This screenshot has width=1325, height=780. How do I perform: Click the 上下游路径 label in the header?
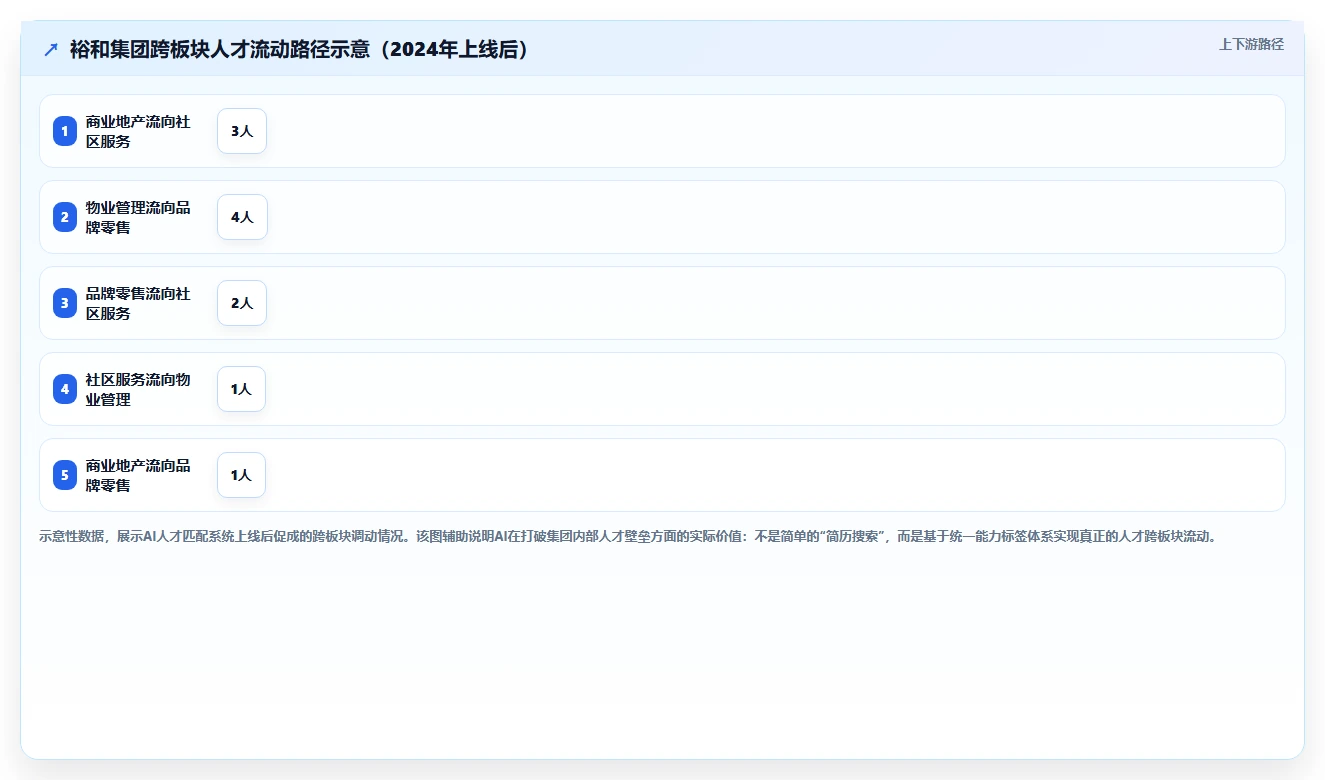(1251, 44)
